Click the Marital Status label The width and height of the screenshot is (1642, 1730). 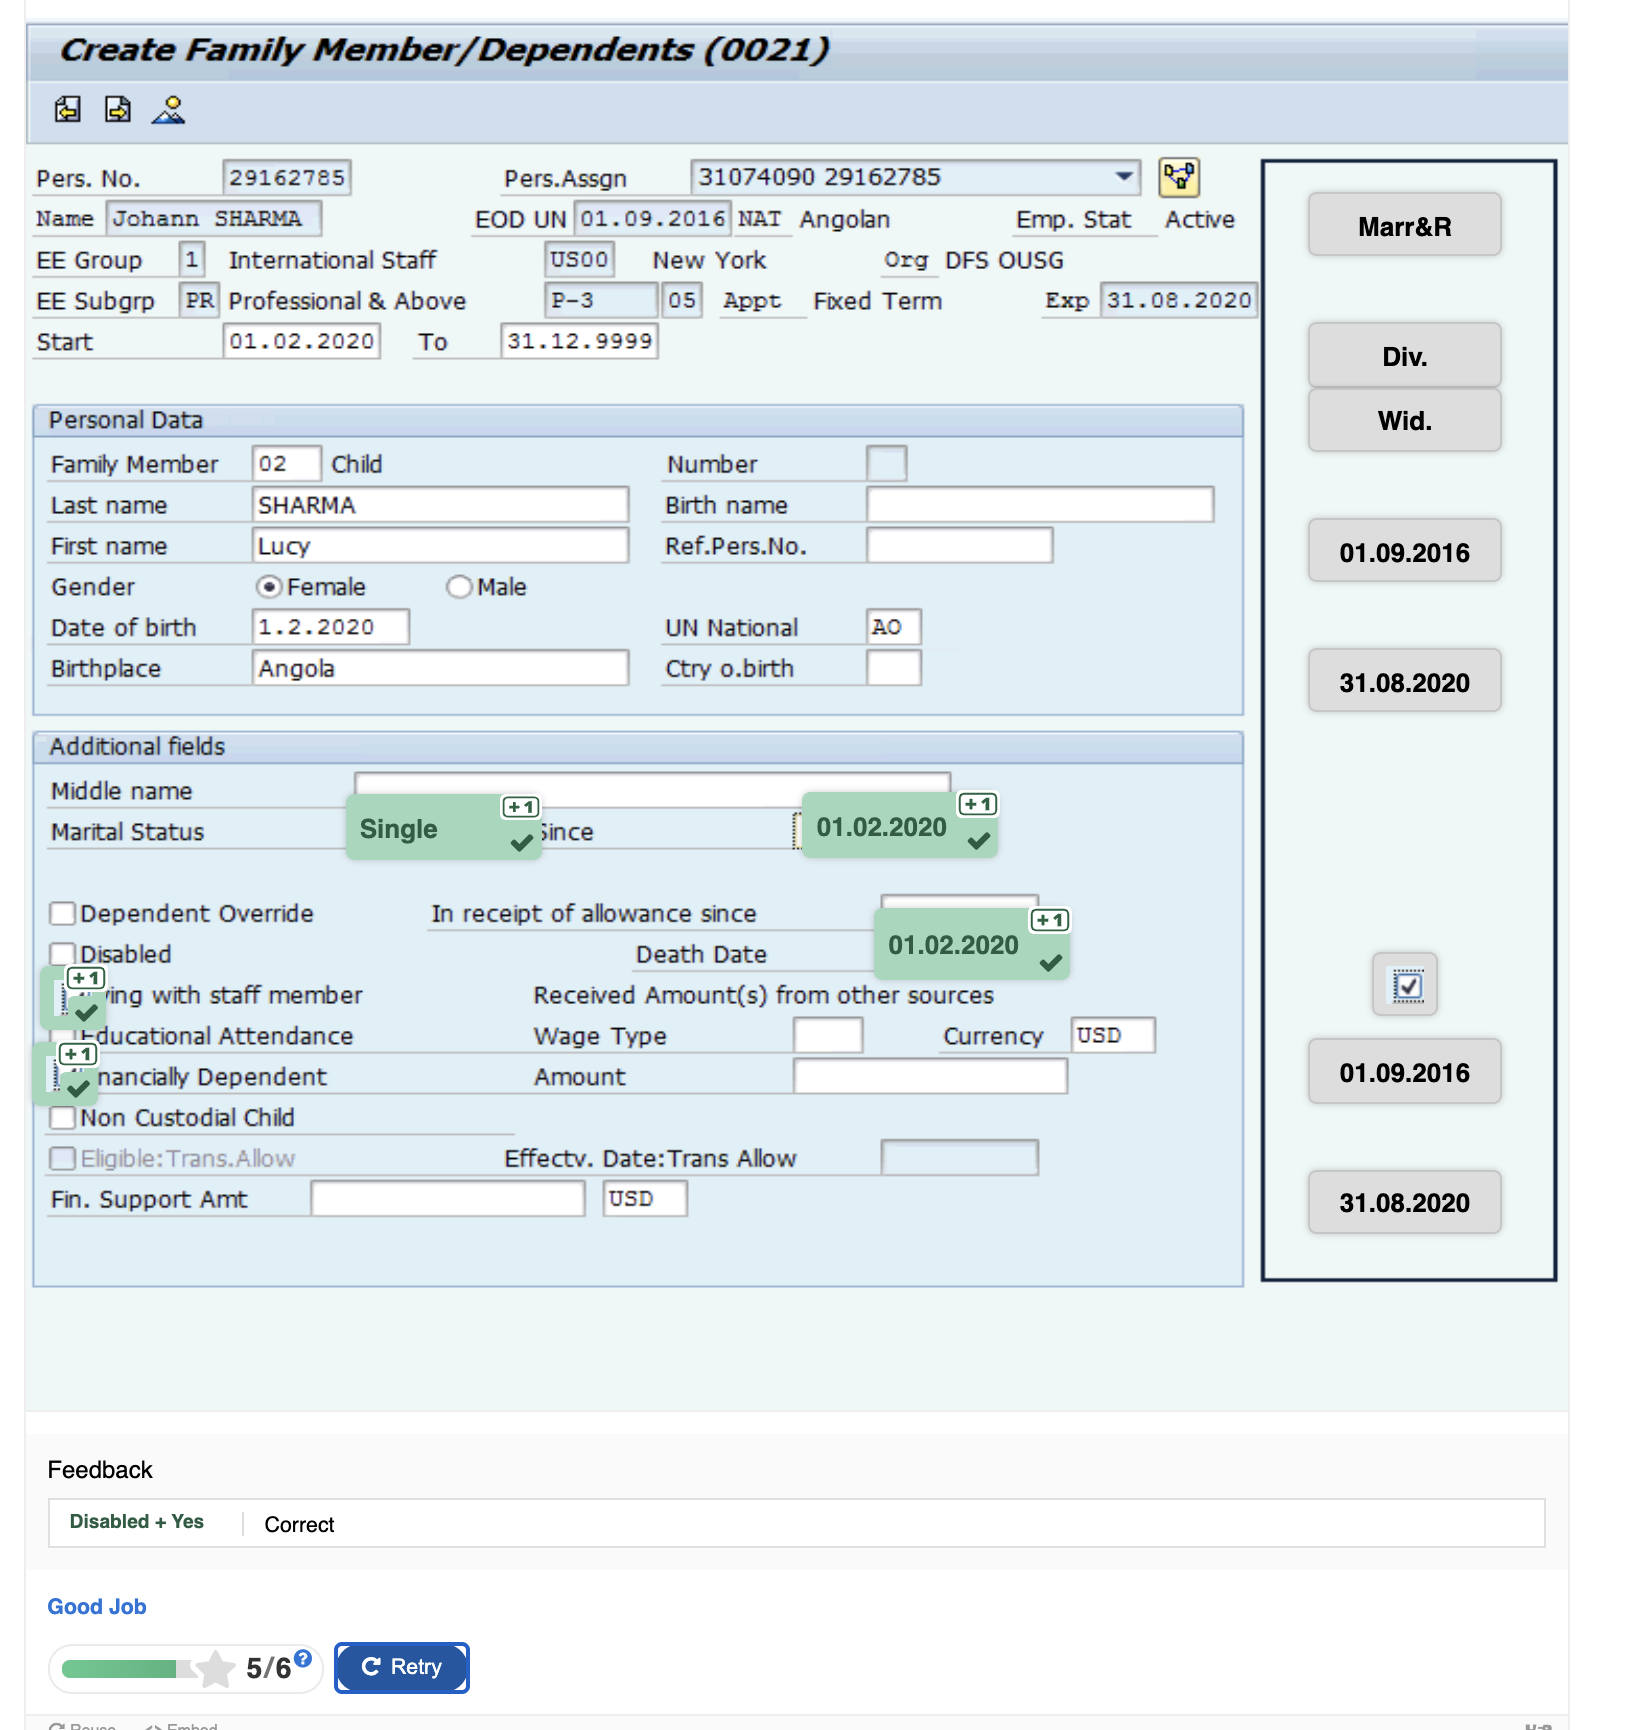point(127,832)
